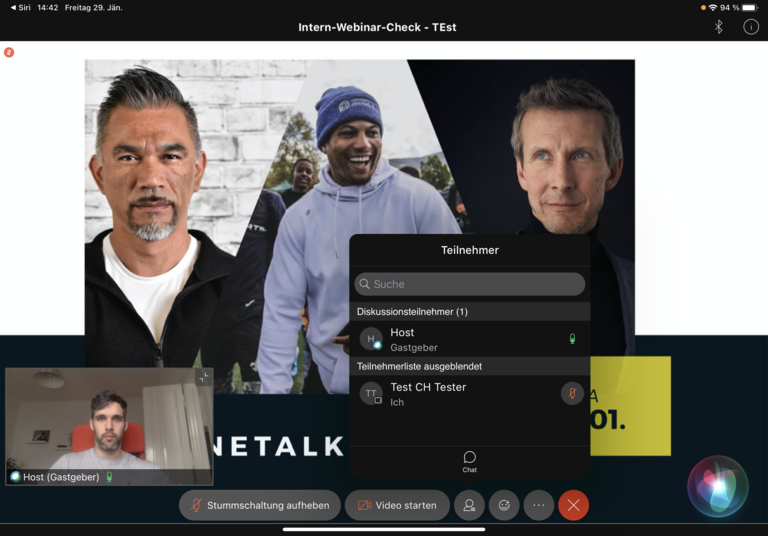The height and width of the screenshot is (536, 768).
Task: Tap Host's green microphone icon in list
Action: tap(572, 339)
